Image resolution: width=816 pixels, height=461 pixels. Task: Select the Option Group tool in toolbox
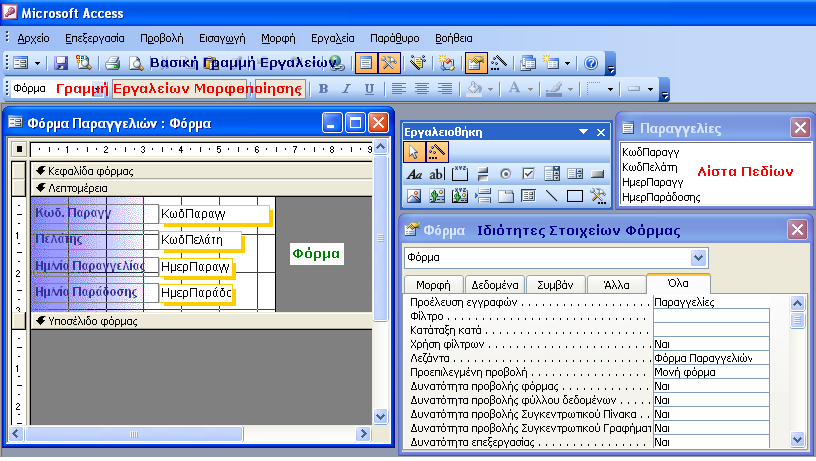tap(460, 174)
